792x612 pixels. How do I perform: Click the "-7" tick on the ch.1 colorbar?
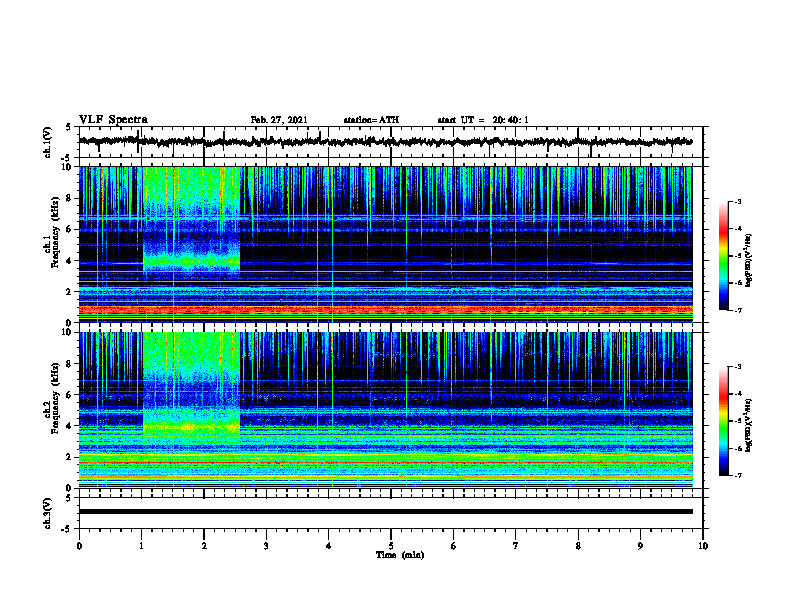tap(738, 310)
